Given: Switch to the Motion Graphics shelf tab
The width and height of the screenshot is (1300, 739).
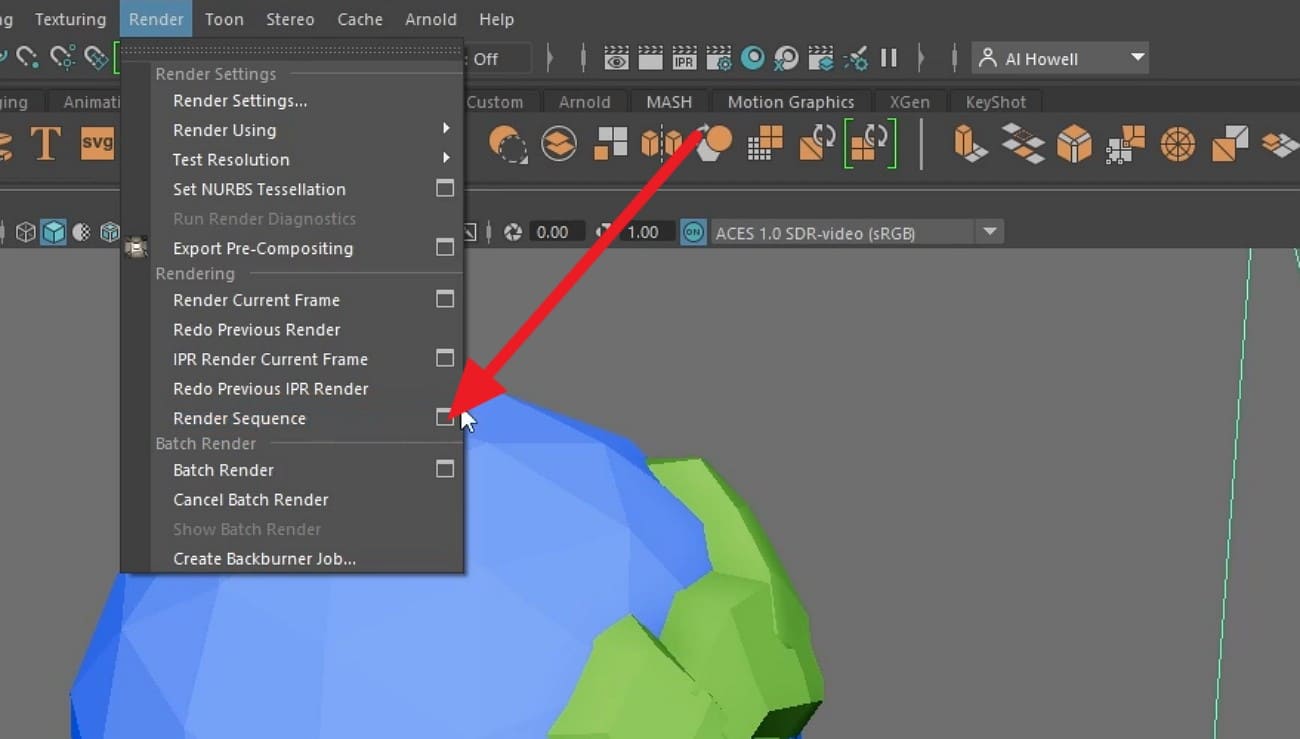Looking at the screenshot, I should pos(790,101).
